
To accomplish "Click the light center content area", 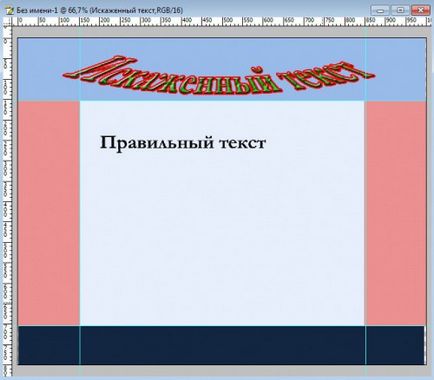I will click(x=222, y=213).
